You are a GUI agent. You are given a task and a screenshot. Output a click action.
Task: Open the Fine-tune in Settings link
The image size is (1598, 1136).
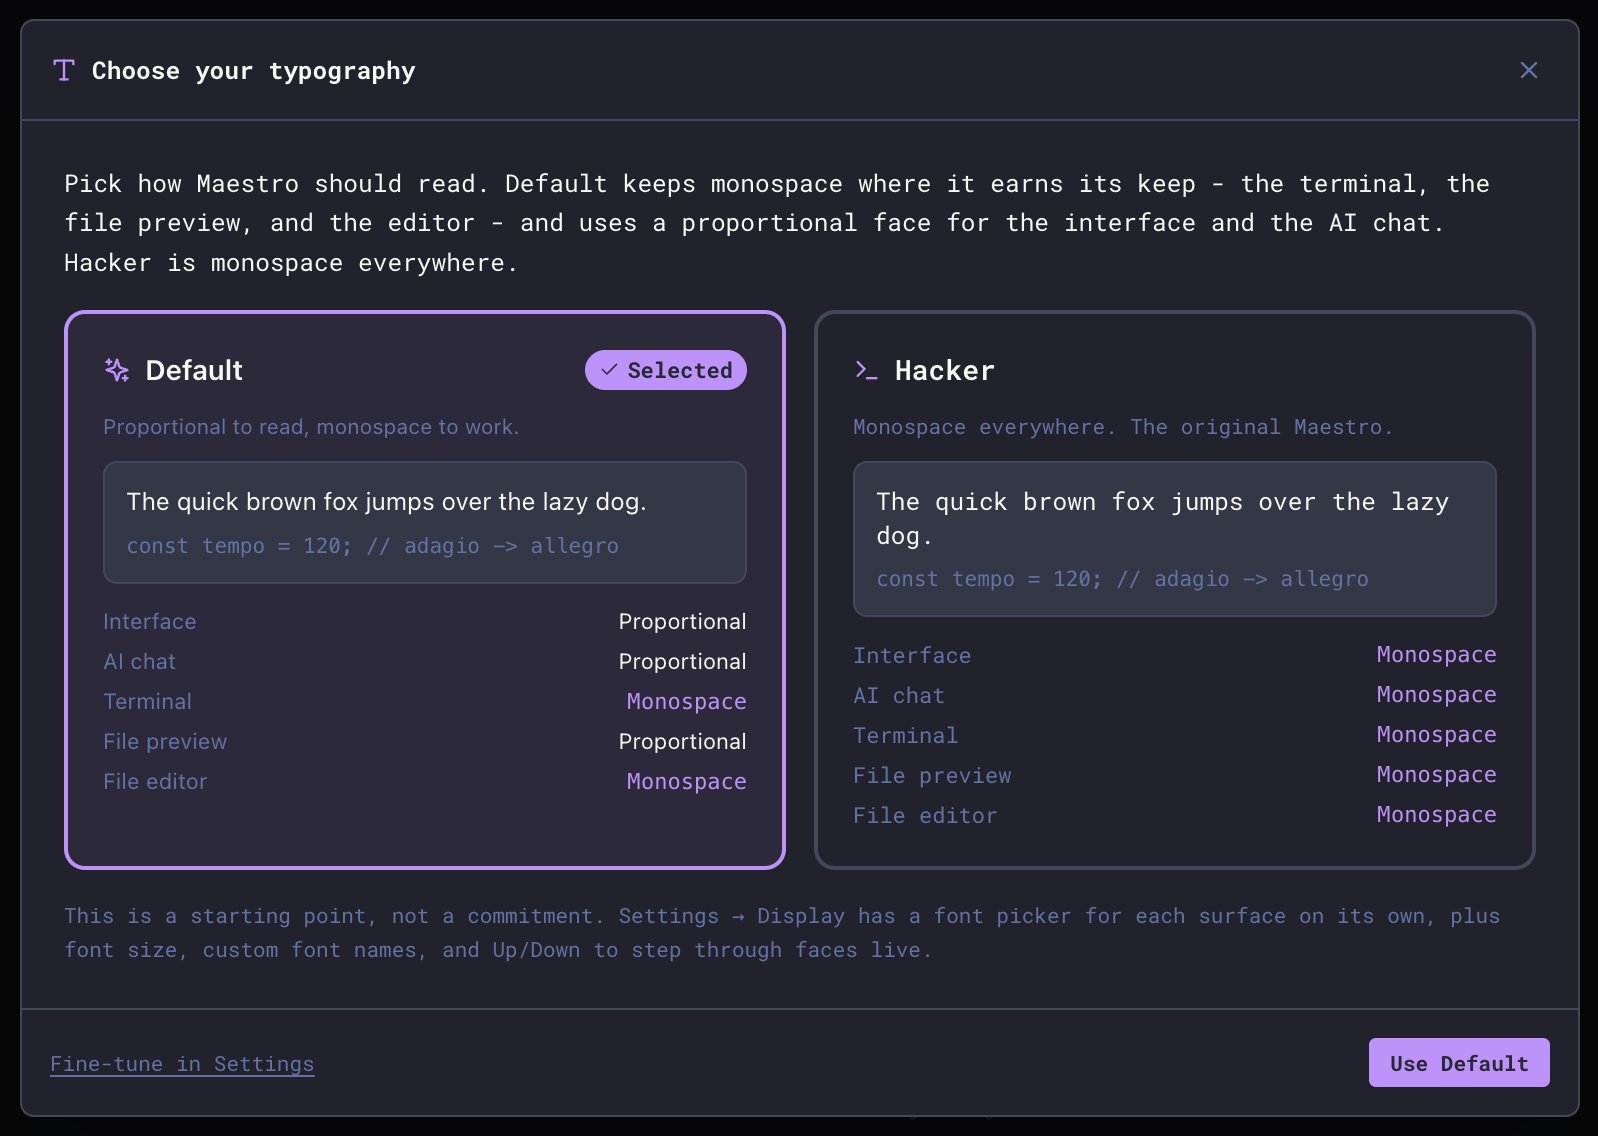point(182,1064)
